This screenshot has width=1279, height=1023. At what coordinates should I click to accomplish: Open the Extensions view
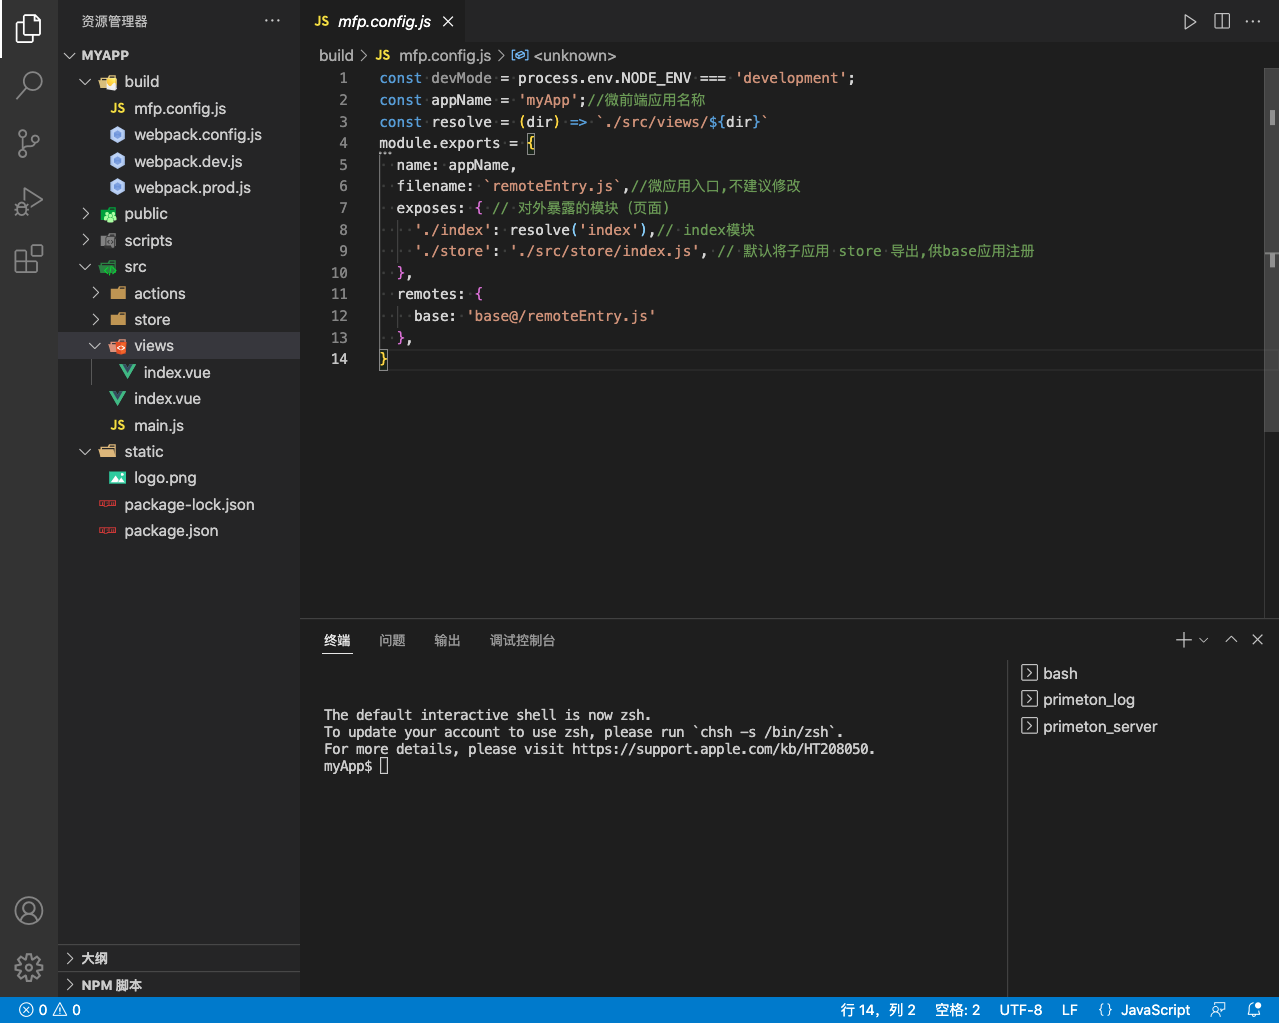tap(29, 260)
